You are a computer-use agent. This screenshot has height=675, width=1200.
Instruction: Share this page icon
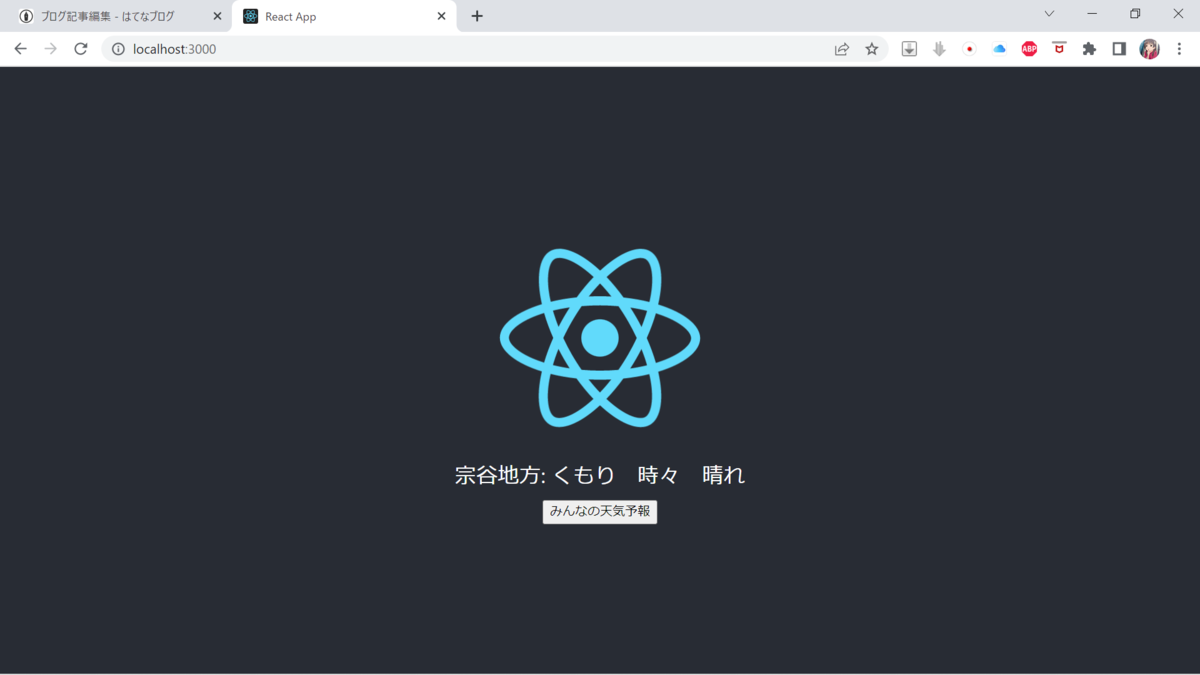842,49
